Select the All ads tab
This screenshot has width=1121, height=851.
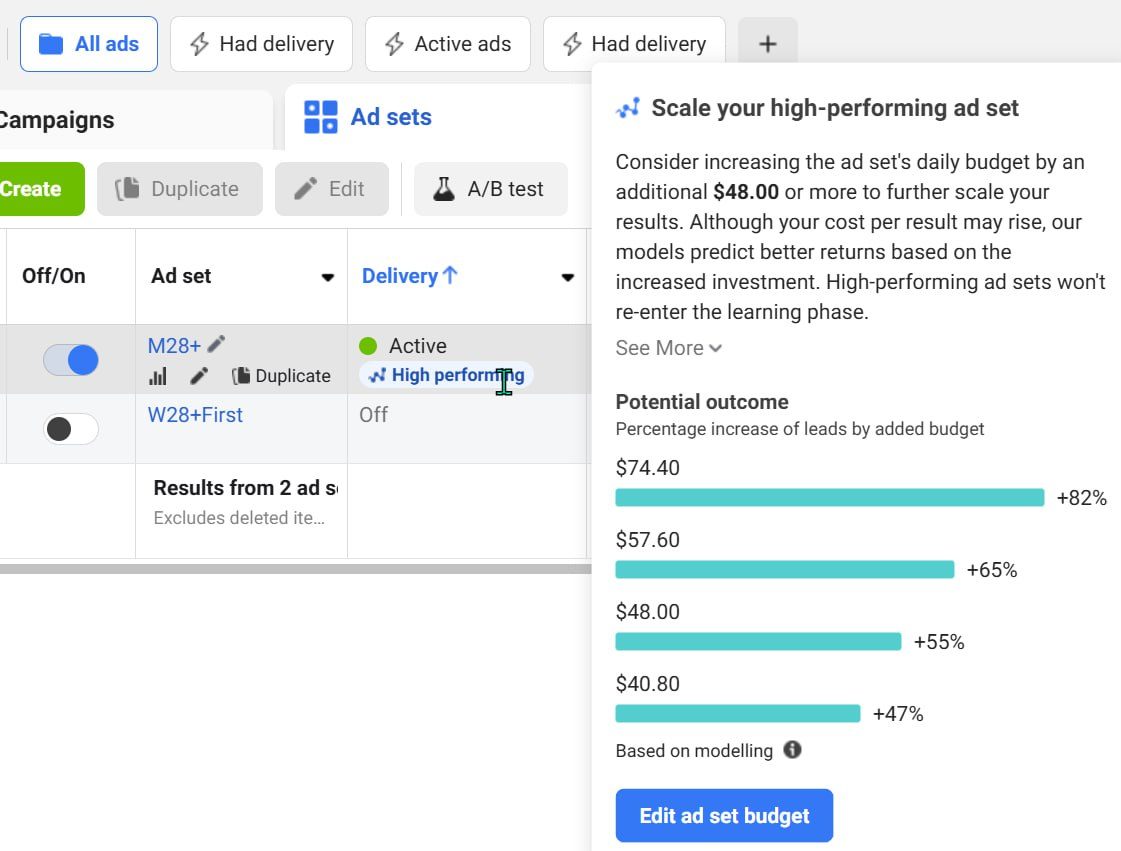coord(89,44)
